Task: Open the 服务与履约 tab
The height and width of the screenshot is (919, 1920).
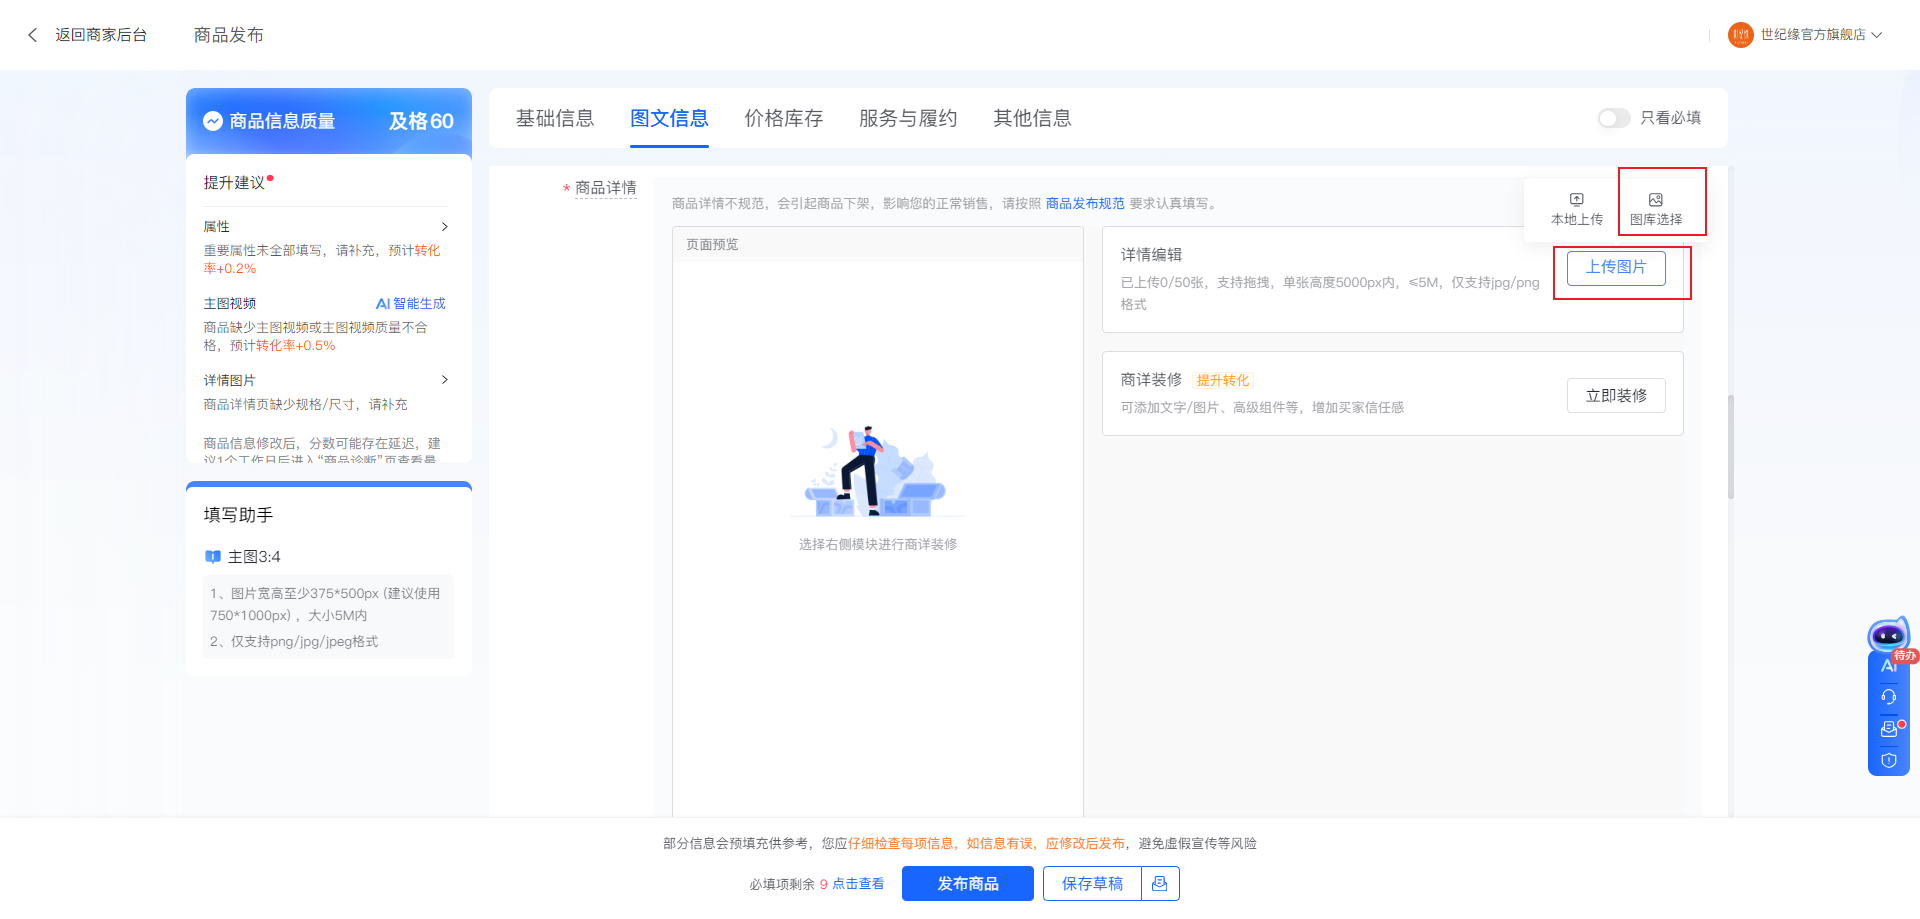Action: 907,118
